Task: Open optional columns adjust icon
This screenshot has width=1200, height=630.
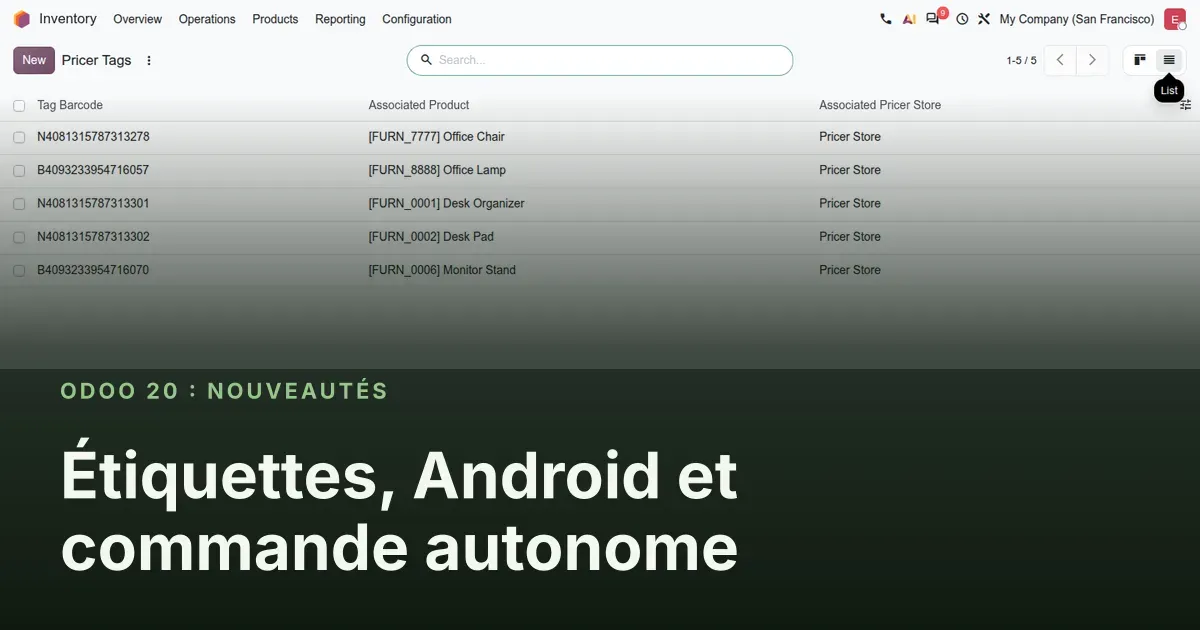Action: [1186, 105]
